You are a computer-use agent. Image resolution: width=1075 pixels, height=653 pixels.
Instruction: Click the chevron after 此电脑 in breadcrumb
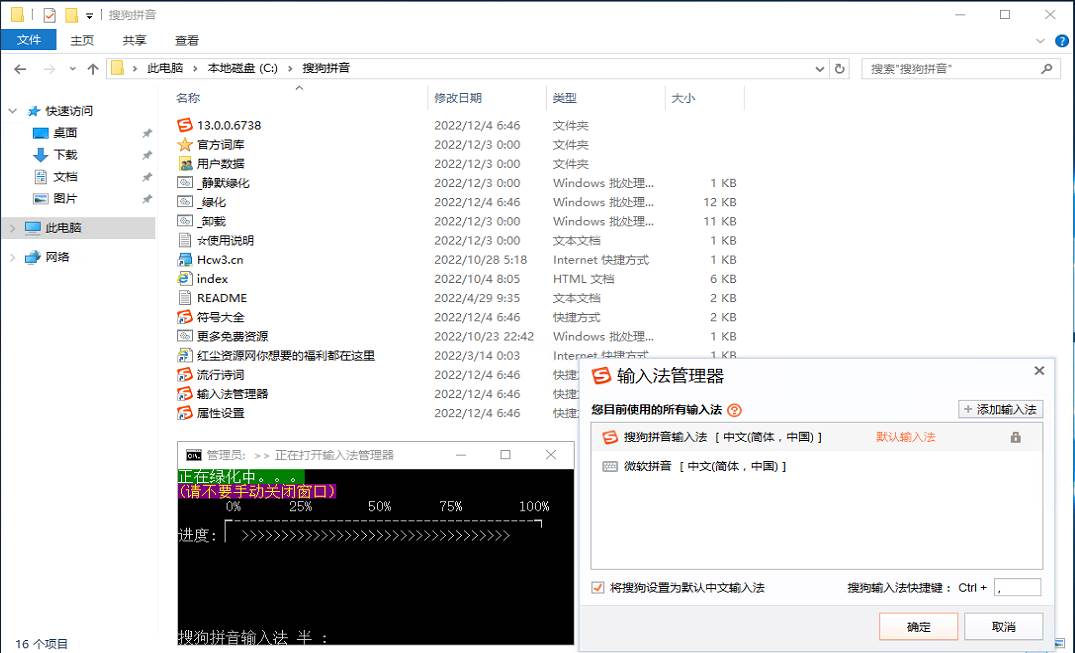(x=195, y=68)
